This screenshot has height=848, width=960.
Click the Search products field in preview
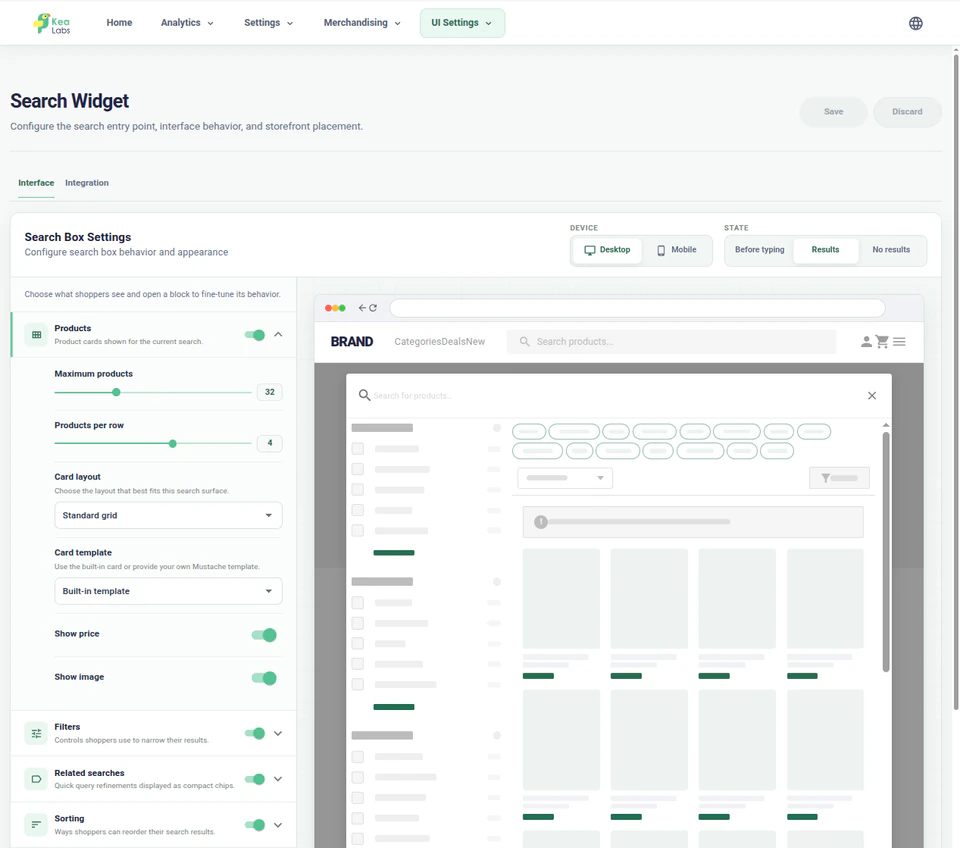(x=671, y=342)
